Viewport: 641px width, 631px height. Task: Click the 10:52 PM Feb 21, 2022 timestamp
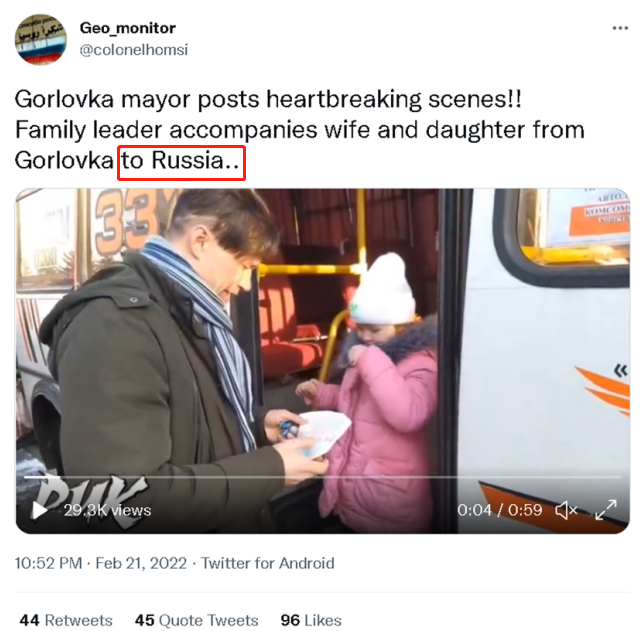(101, 563)
